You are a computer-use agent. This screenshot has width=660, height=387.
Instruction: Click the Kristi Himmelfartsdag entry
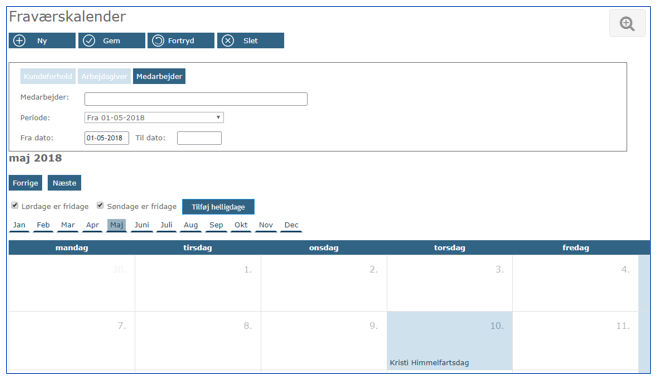click(x=429, y=363)
